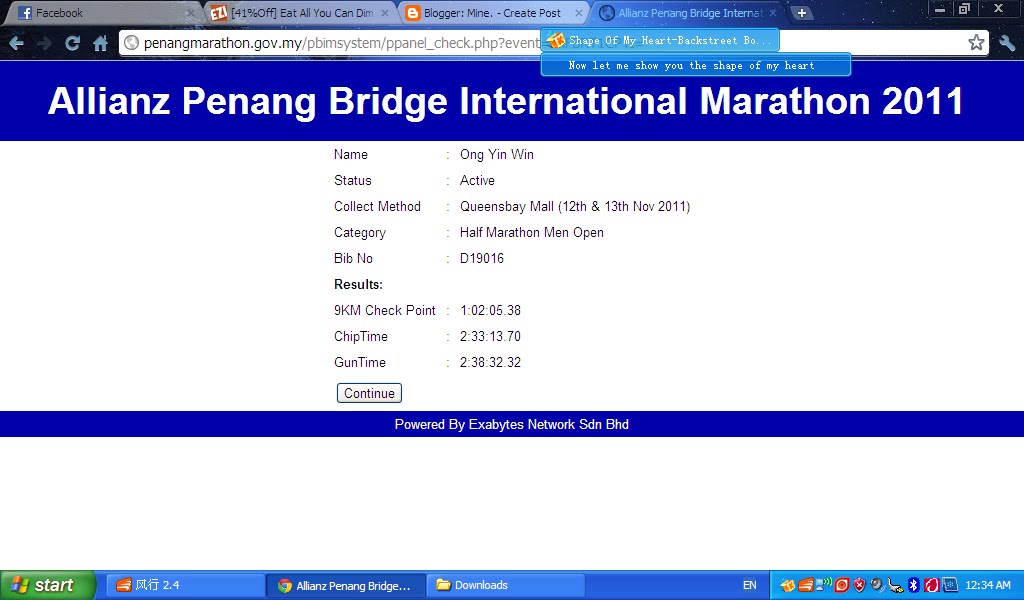Click the EN language indicator
Viewport: 1024px width, 600px height.
[x=750, y=585]
